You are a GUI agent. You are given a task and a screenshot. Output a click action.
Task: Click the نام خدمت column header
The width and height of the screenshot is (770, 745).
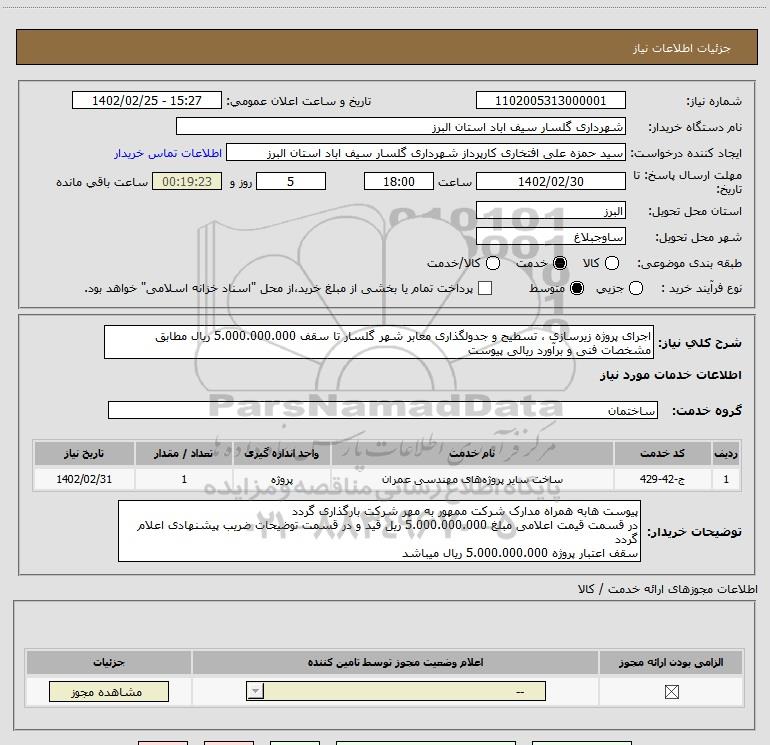(472, 453)
